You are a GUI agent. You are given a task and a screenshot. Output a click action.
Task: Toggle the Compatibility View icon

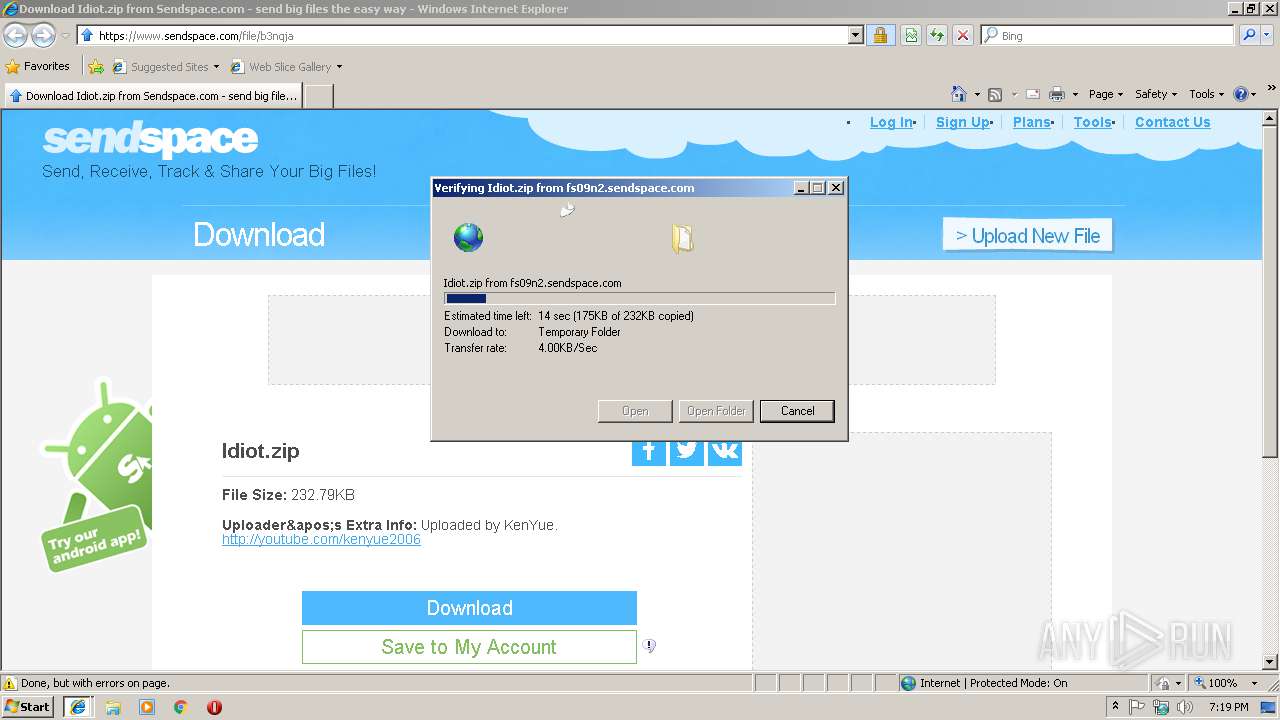[911, 35]
